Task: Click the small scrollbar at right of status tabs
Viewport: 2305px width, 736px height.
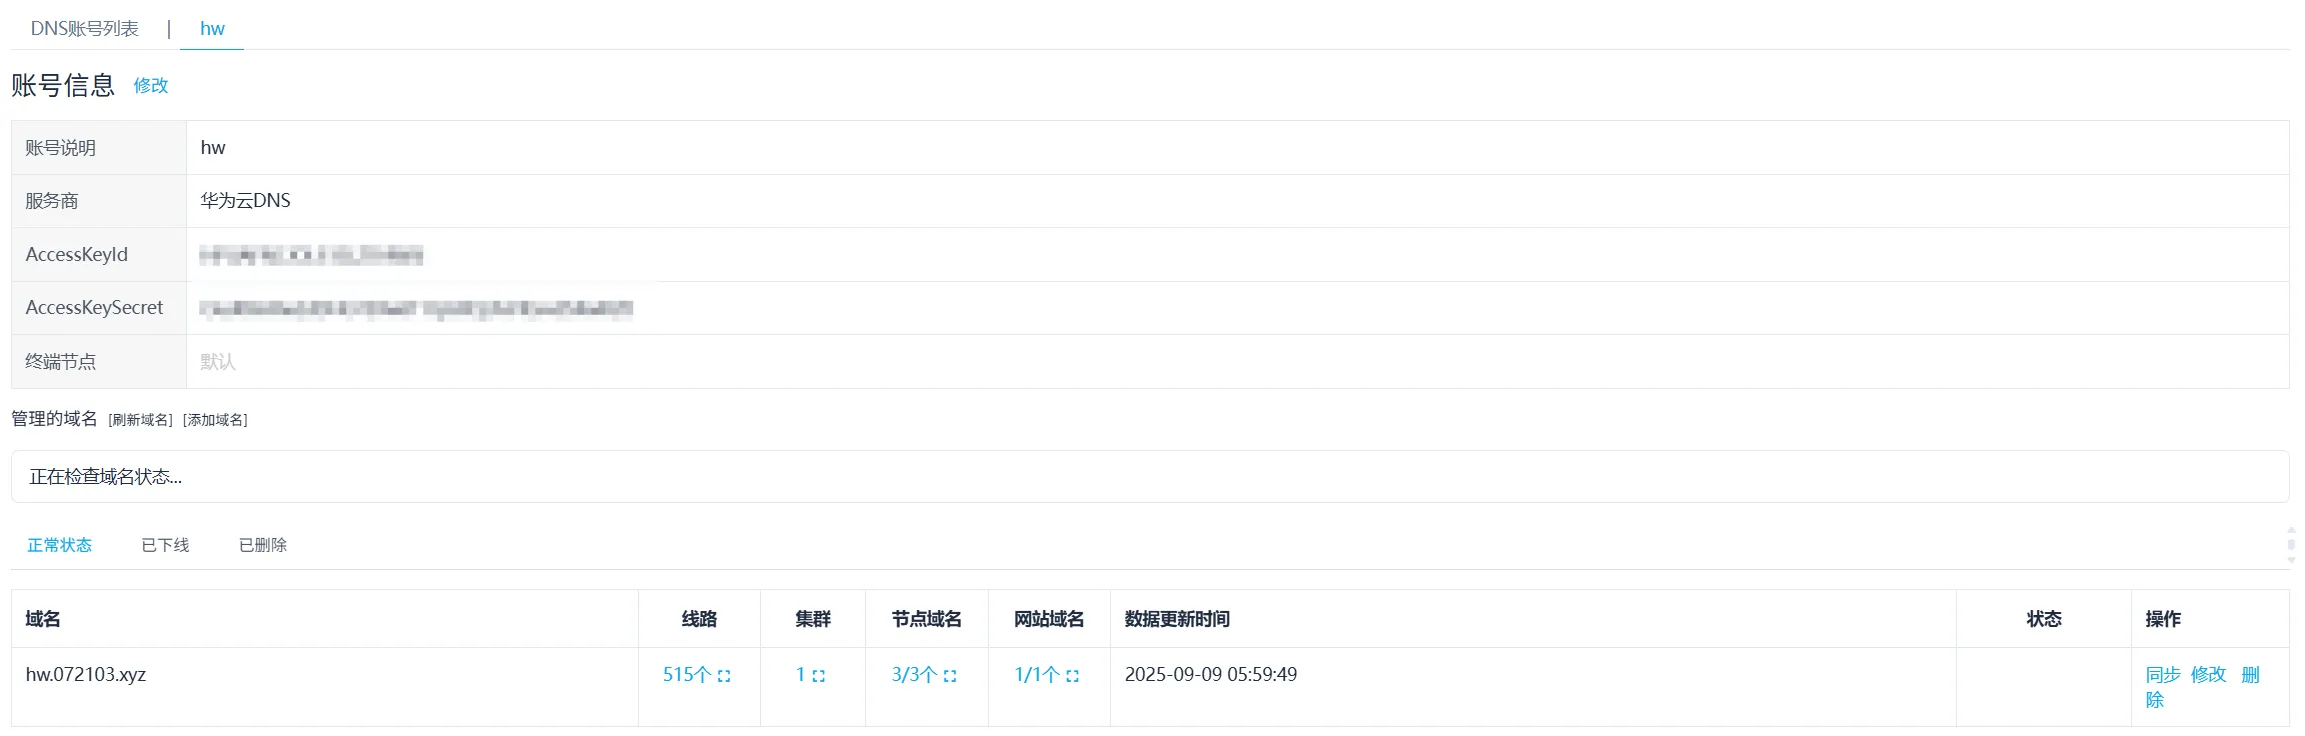Action: click(x=2290, y=545)
